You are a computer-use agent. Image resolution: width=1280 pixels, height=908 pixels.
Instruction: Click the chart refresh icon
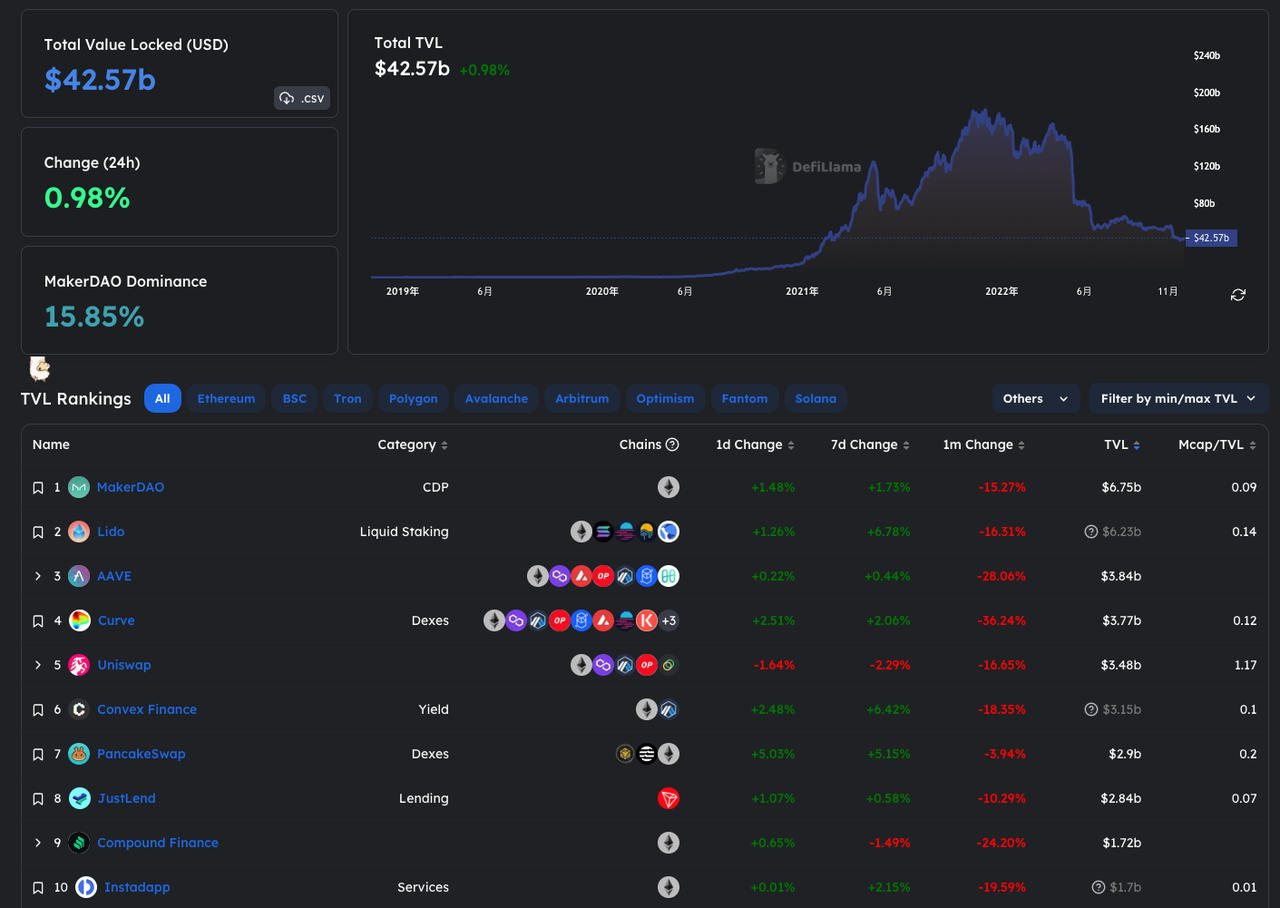[x=1238, y=295]
